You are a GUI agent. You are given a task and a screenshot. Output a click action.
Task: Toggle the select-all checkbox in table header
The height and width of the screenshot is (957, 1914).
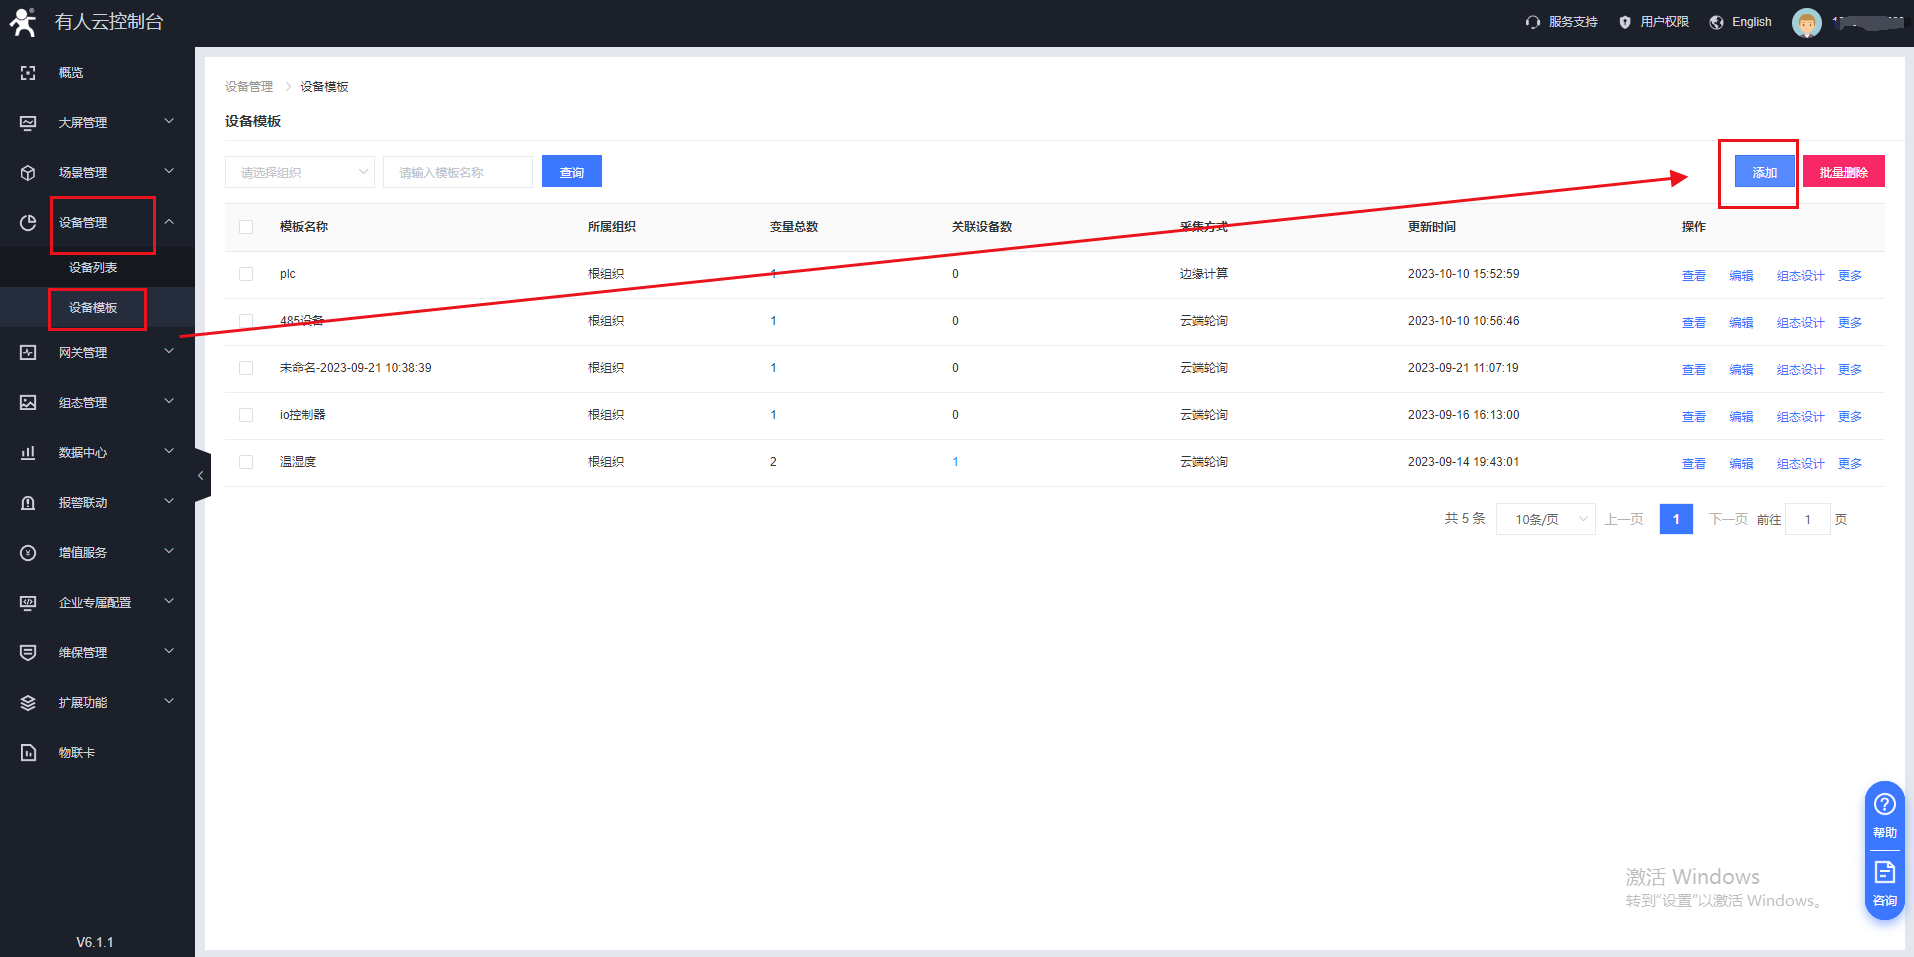pyautogui.click(x=246, y=227)
